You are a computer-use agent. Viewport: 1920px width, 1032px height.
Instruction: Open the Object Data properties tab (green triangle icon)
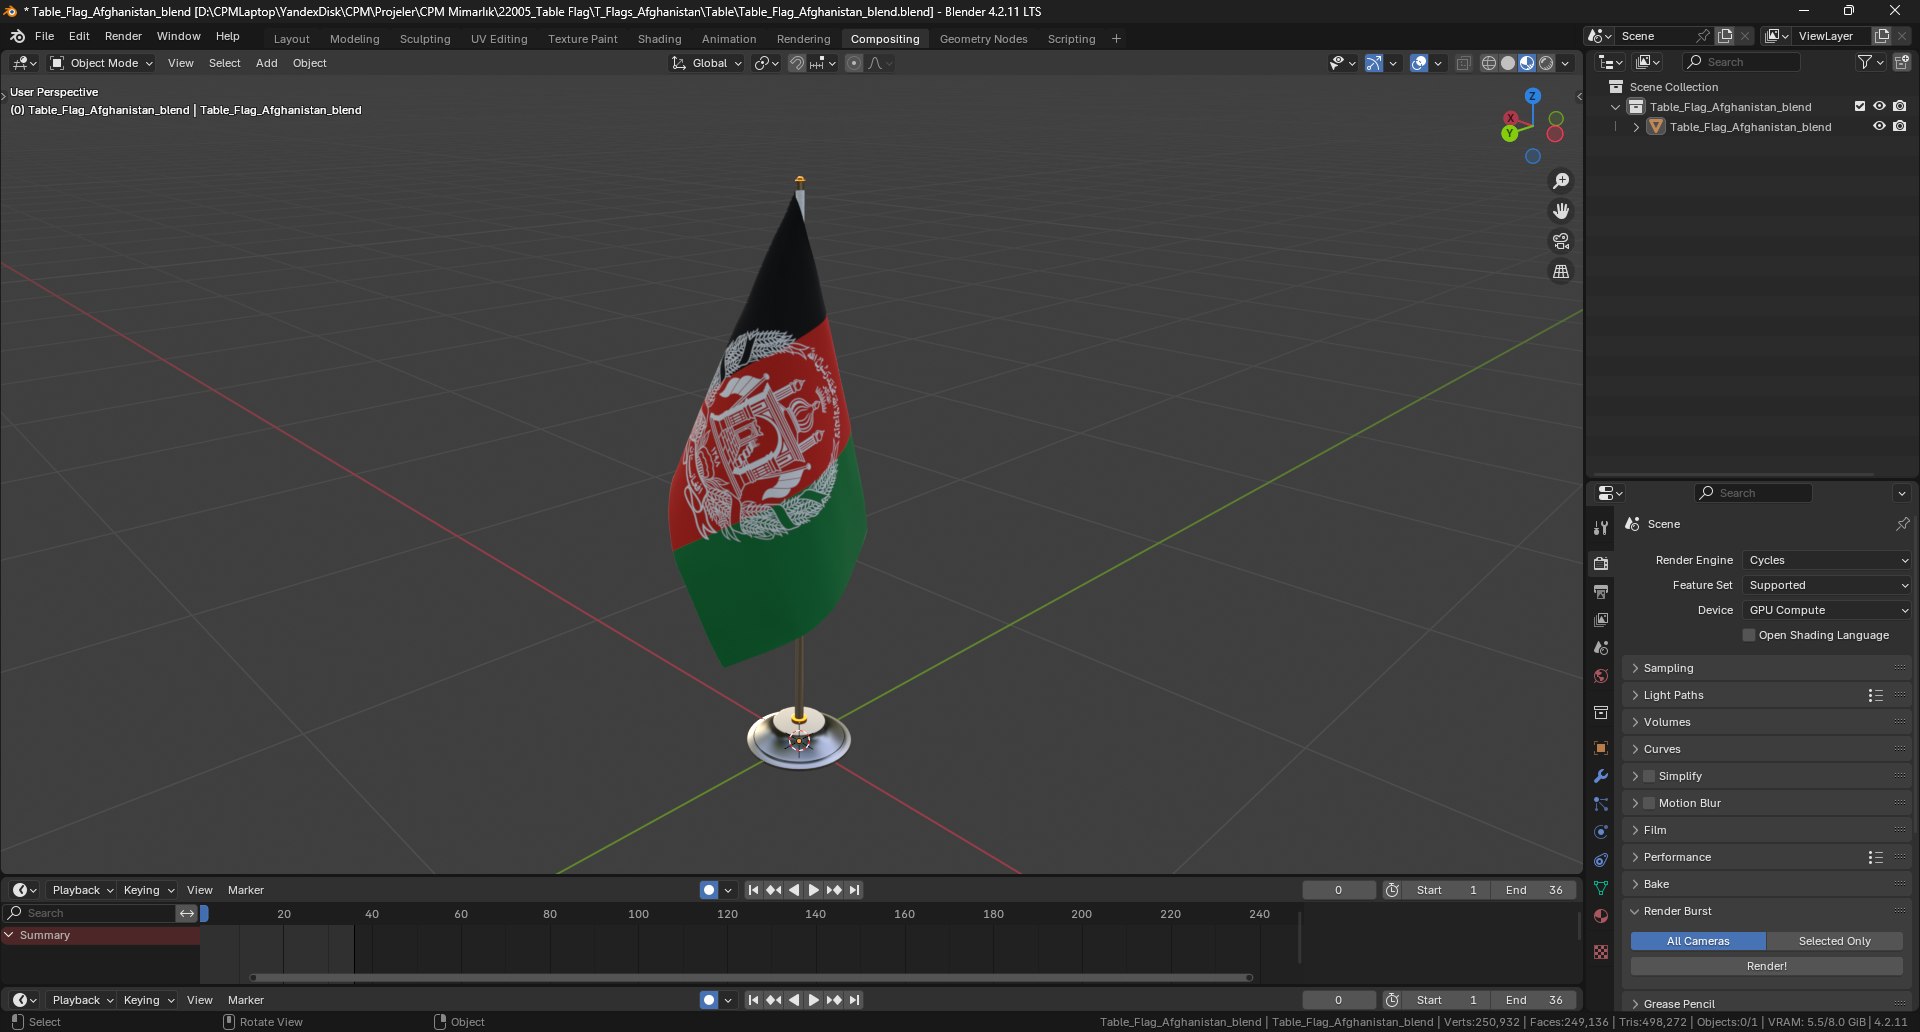(1601, 888)
